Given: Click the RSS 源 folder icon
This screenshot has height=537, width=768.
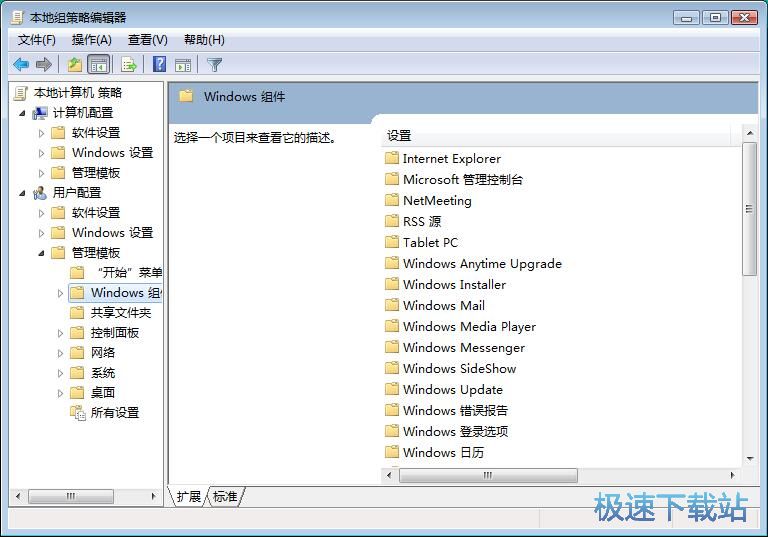Looking at the screenshot, I should (x=391, y=221).
